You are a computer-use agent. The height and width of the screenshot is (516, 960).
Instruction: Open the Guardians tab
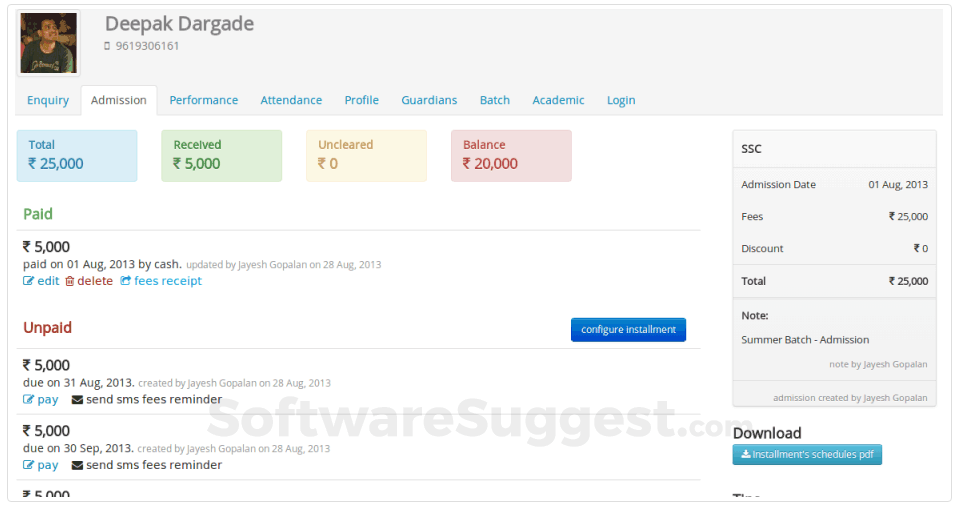click(x=429, y=100)
